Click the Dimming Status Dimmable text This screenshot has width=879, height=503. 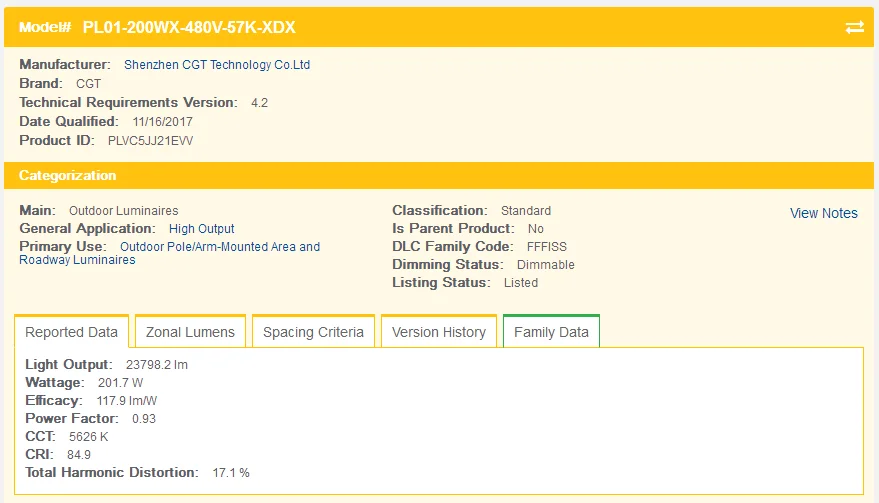tap(545, 265)
